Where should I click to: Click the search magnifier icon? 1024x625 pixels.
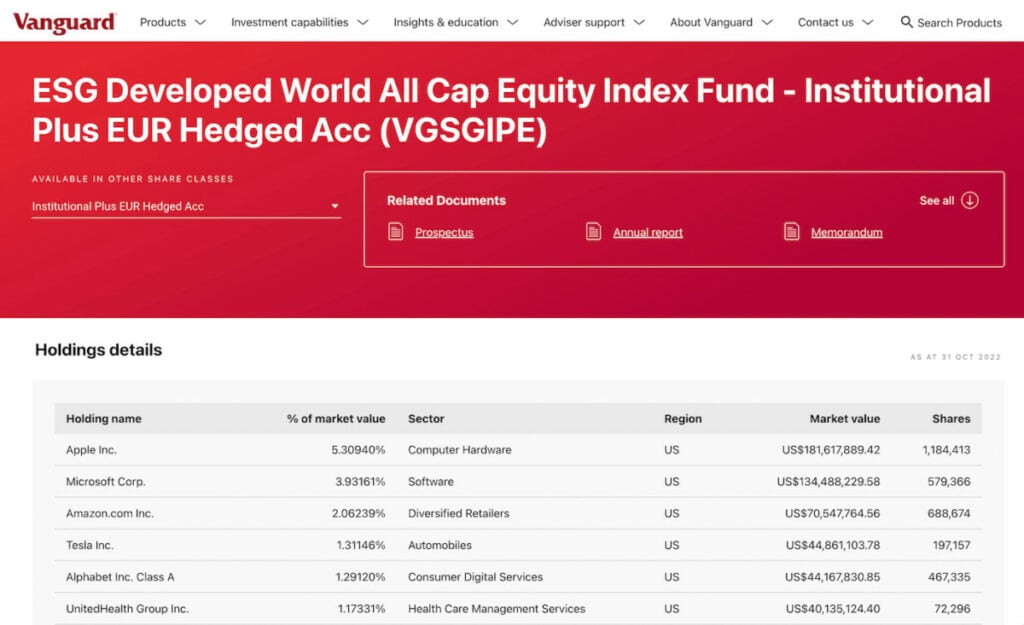click(906, 22)
